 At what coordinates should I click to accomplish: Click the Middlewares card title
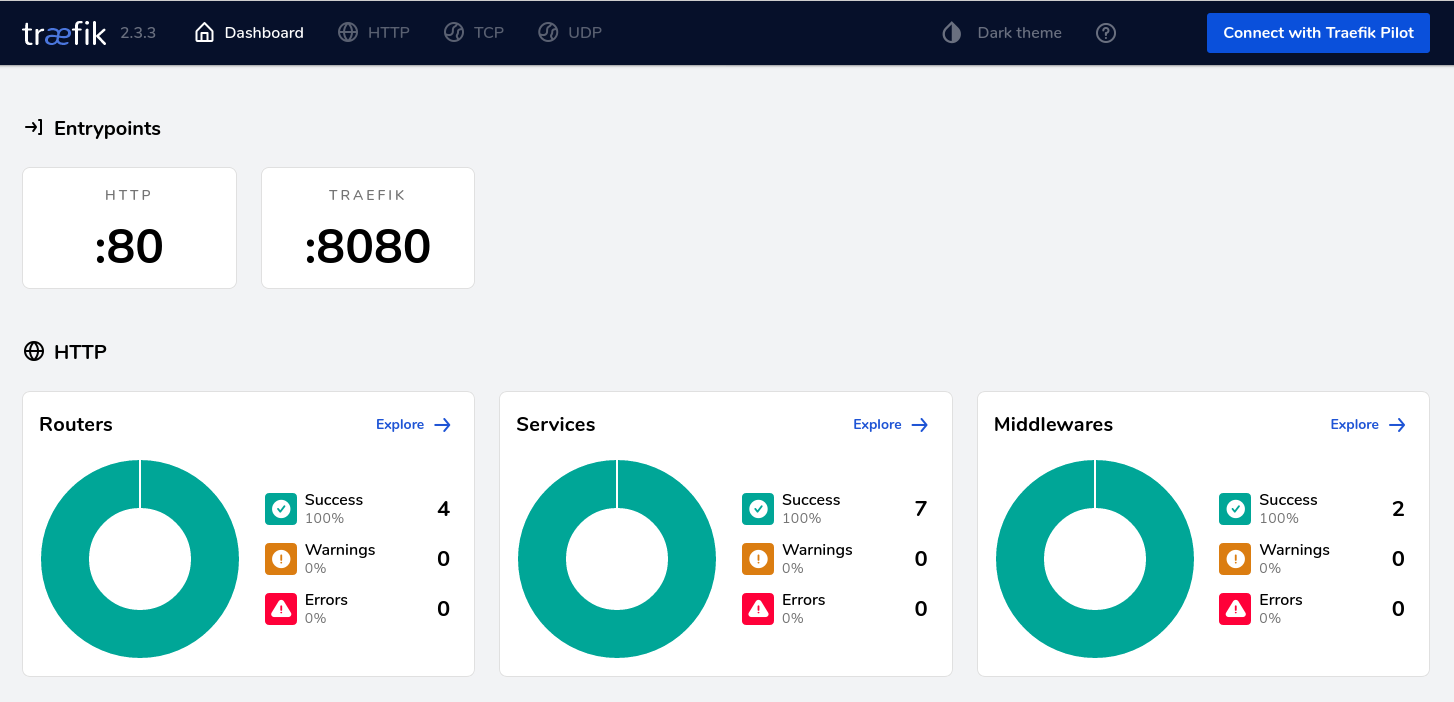(x=1053, y=424)
